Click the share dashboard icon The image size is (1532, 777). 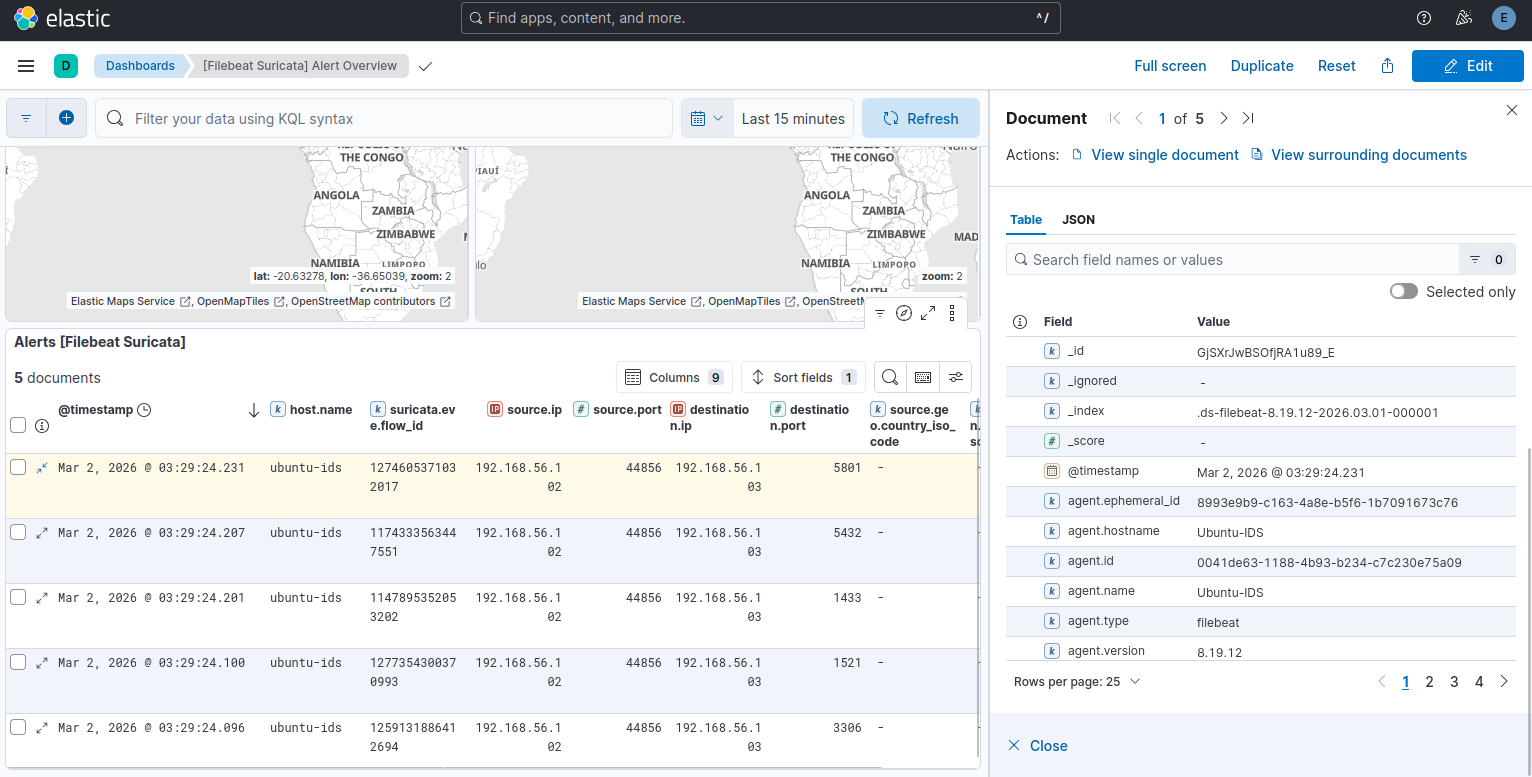1387,66
